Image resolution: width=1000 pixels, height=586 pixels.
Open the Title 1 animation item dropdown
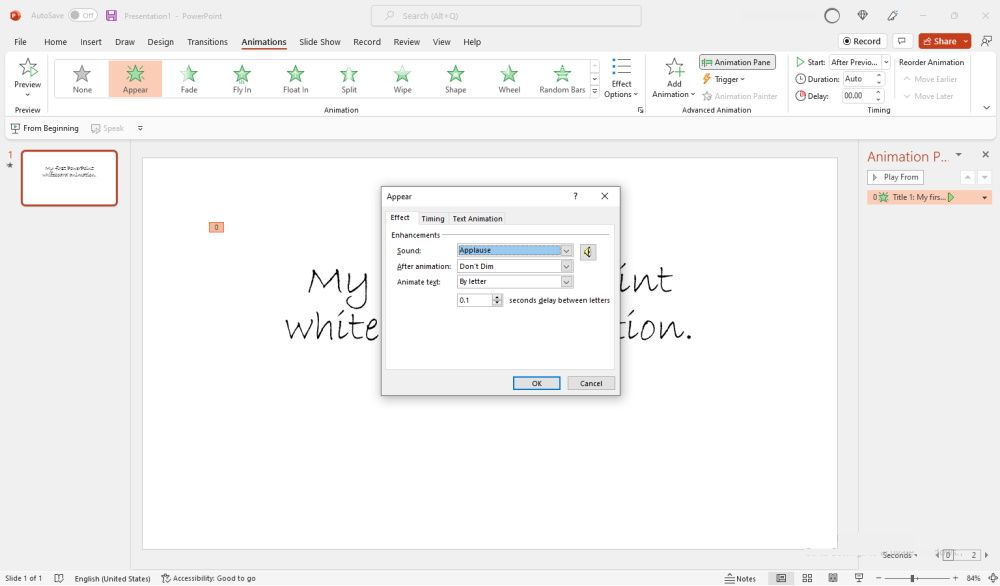click(985, 198)
